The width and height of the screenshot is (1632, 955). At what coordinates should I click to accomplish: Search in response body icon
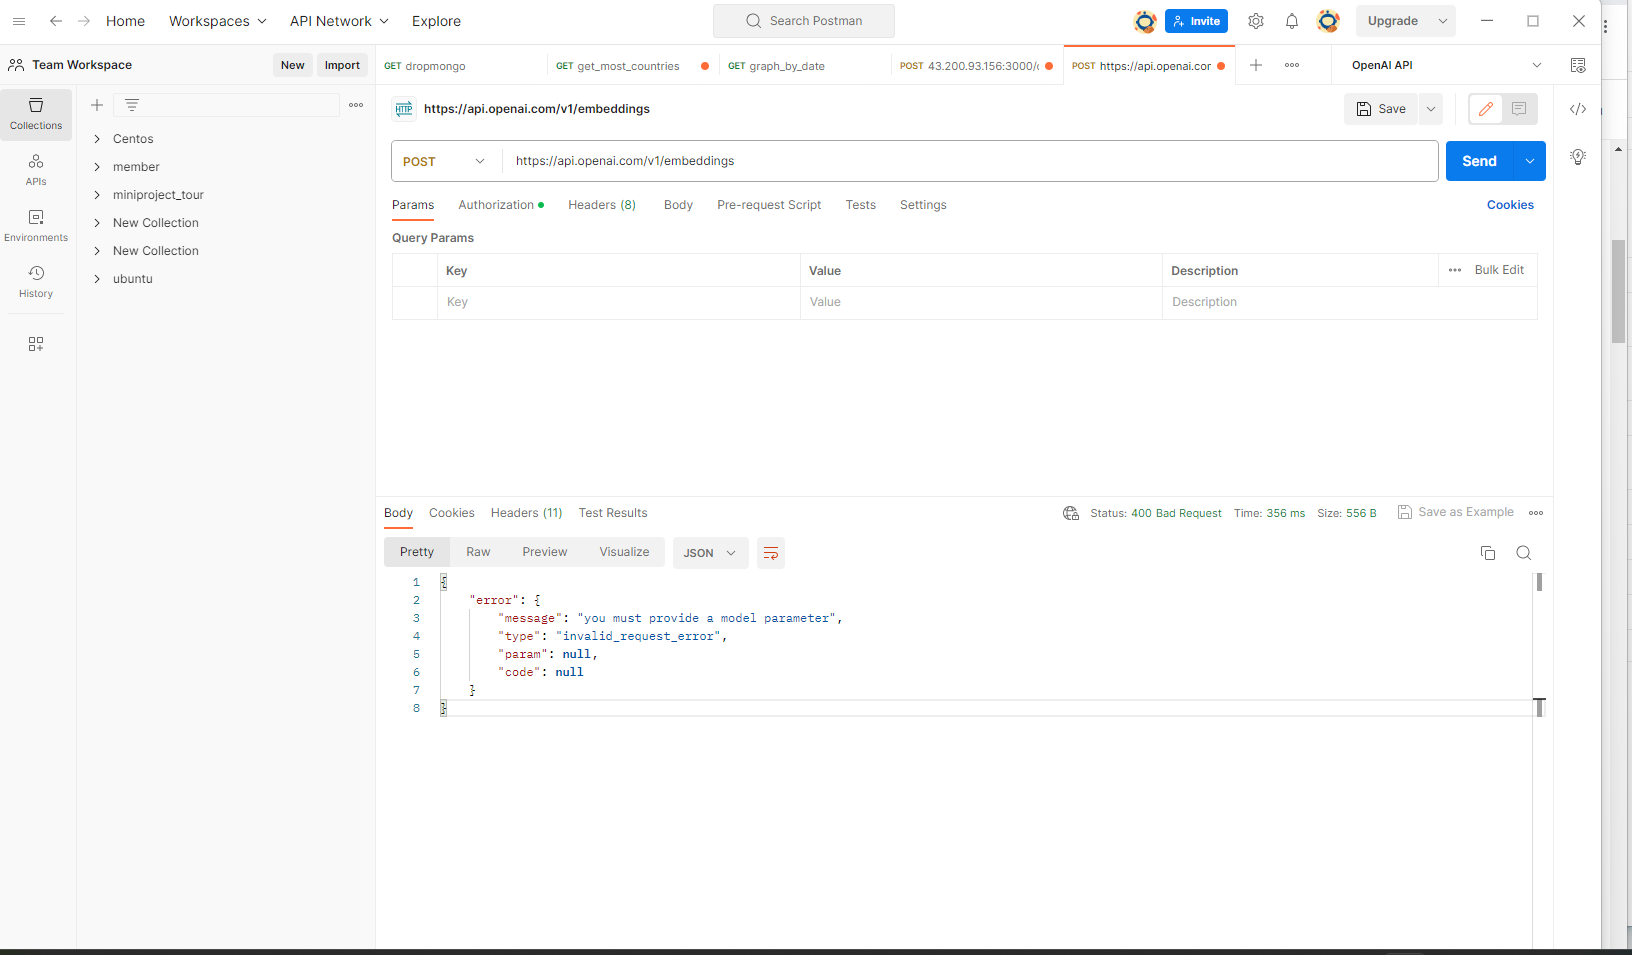tap(1524, 553)
